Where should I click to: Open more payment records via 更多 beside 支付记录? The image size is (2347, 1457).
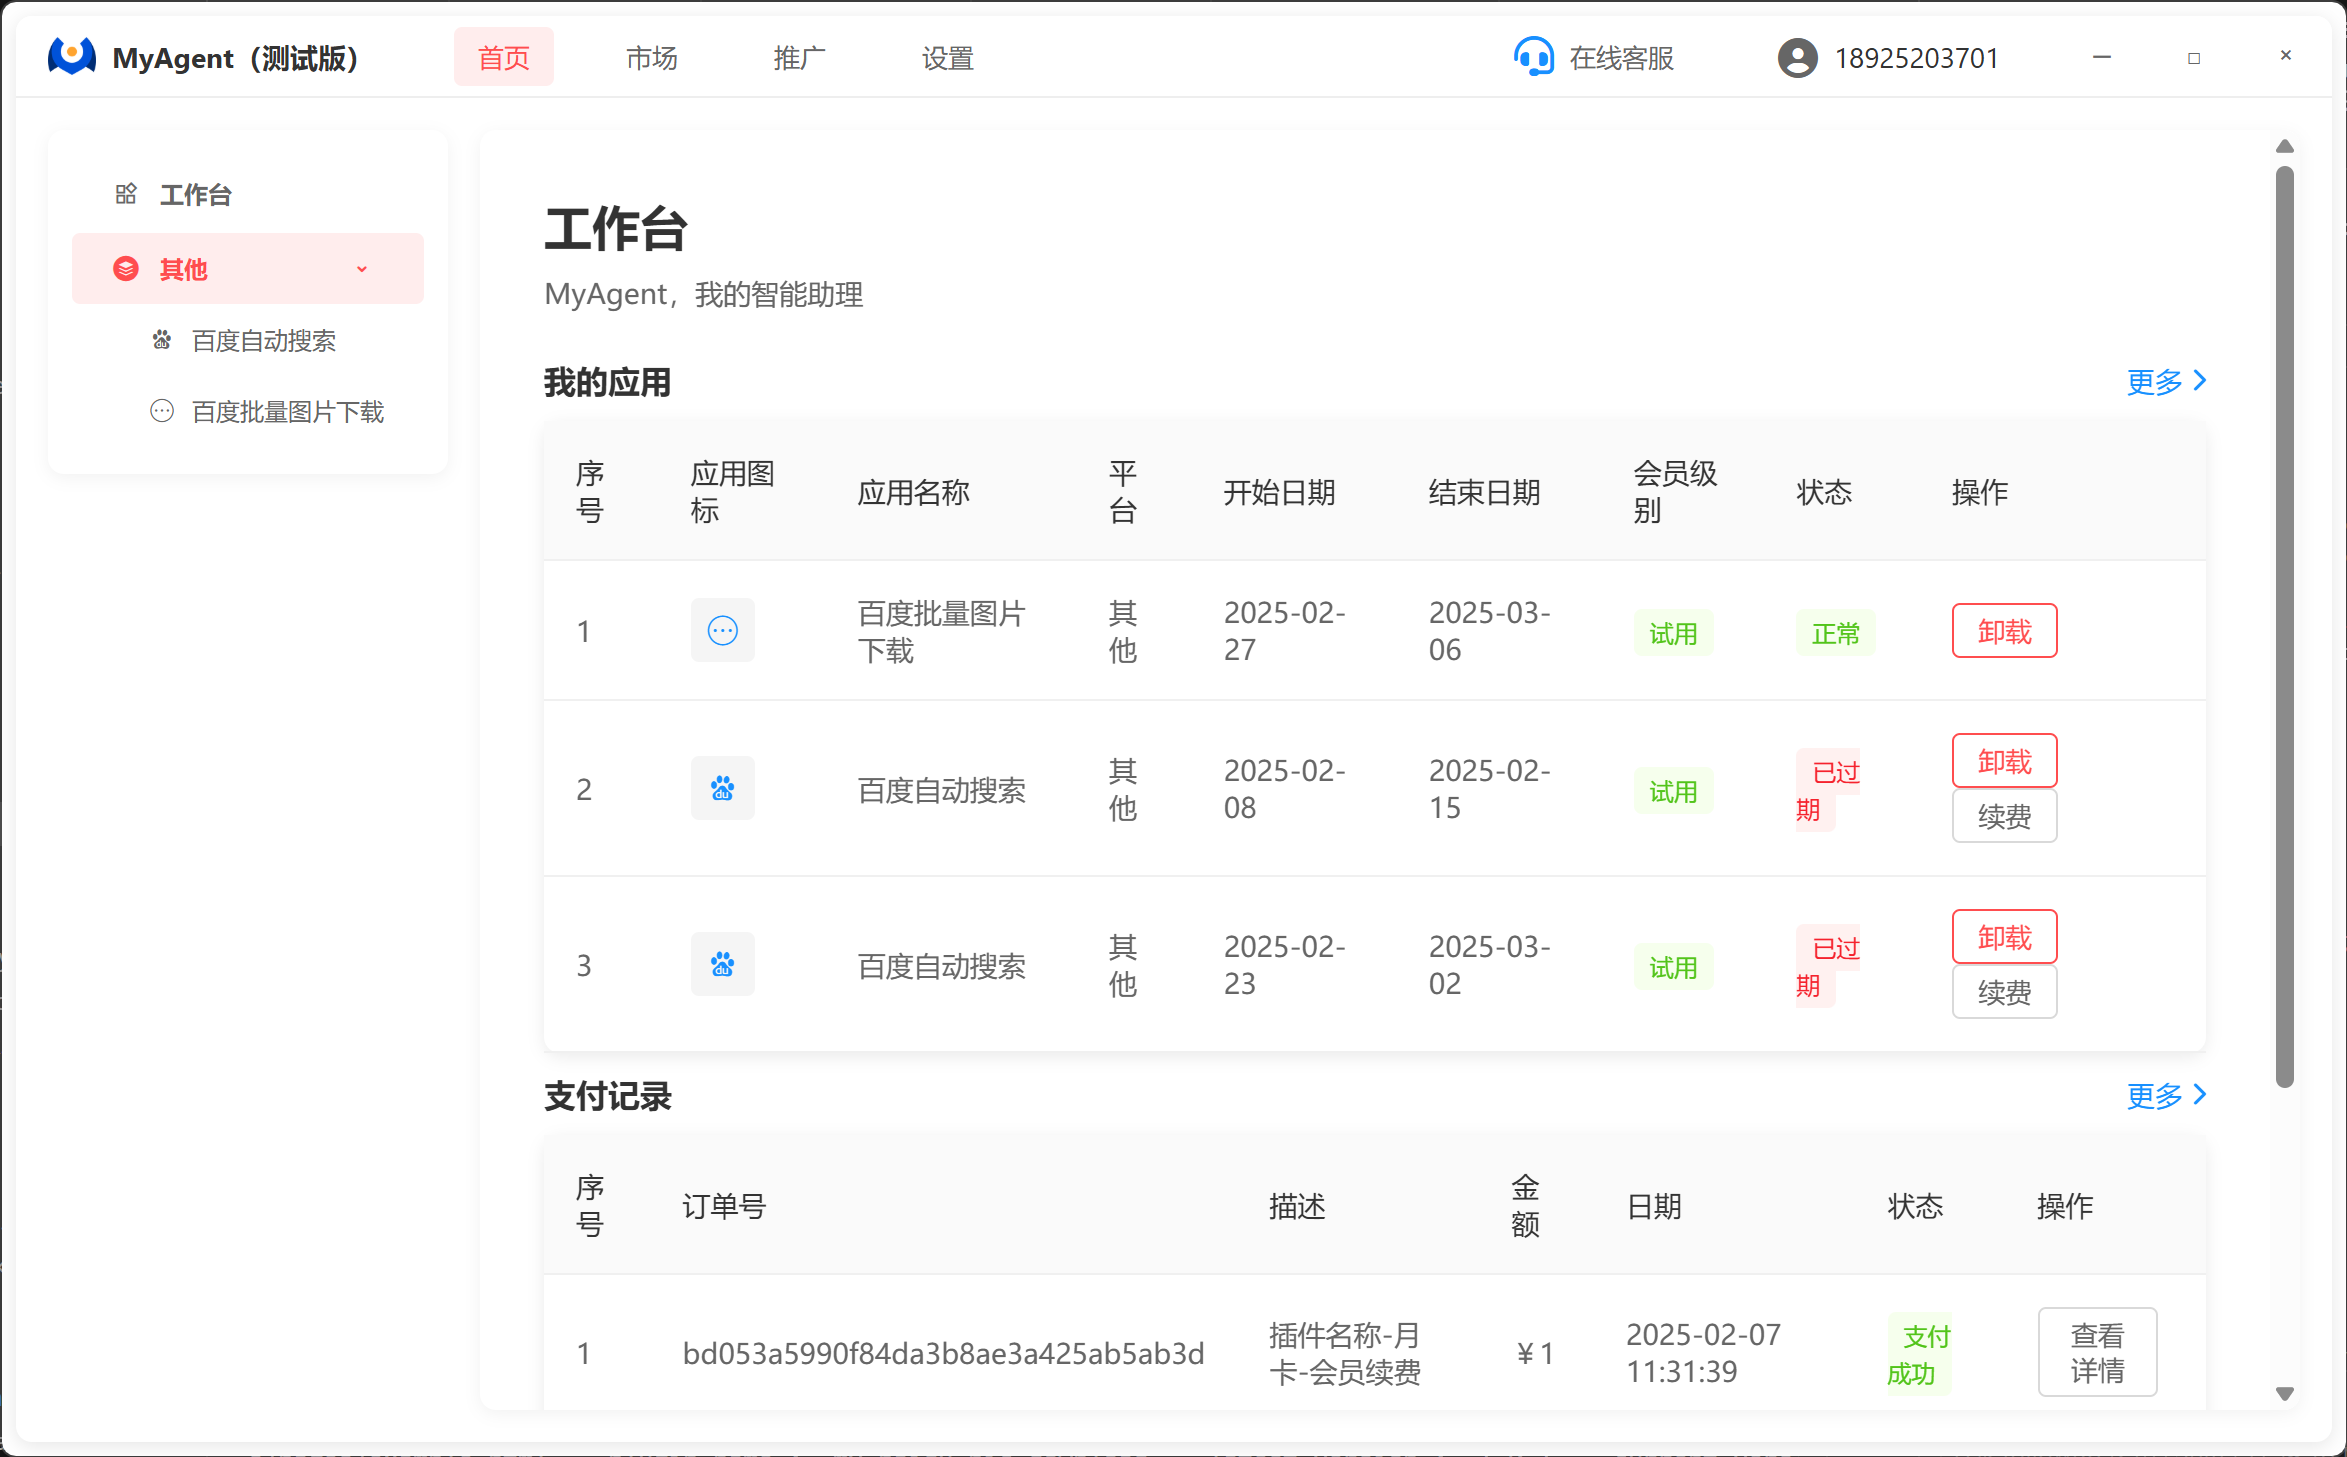[x=2165, y=1095]
